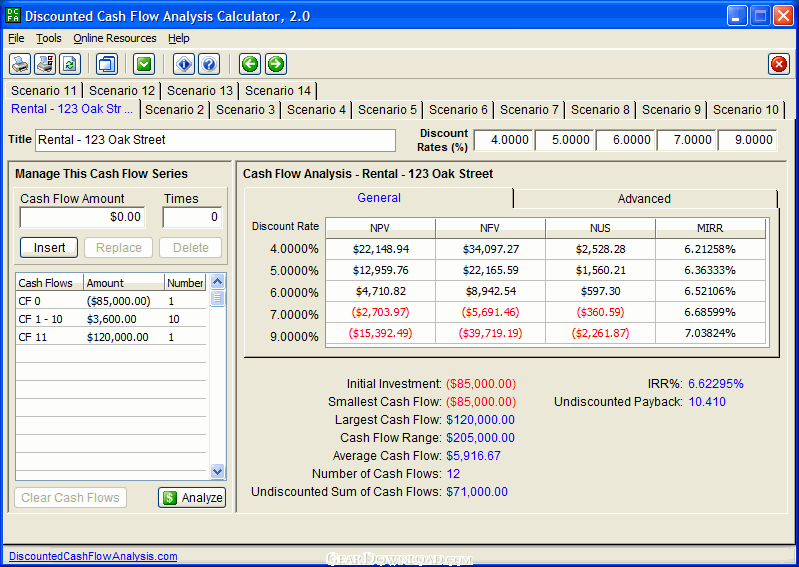Switch to the Scenario 2 tab

[x=174, y=110]
